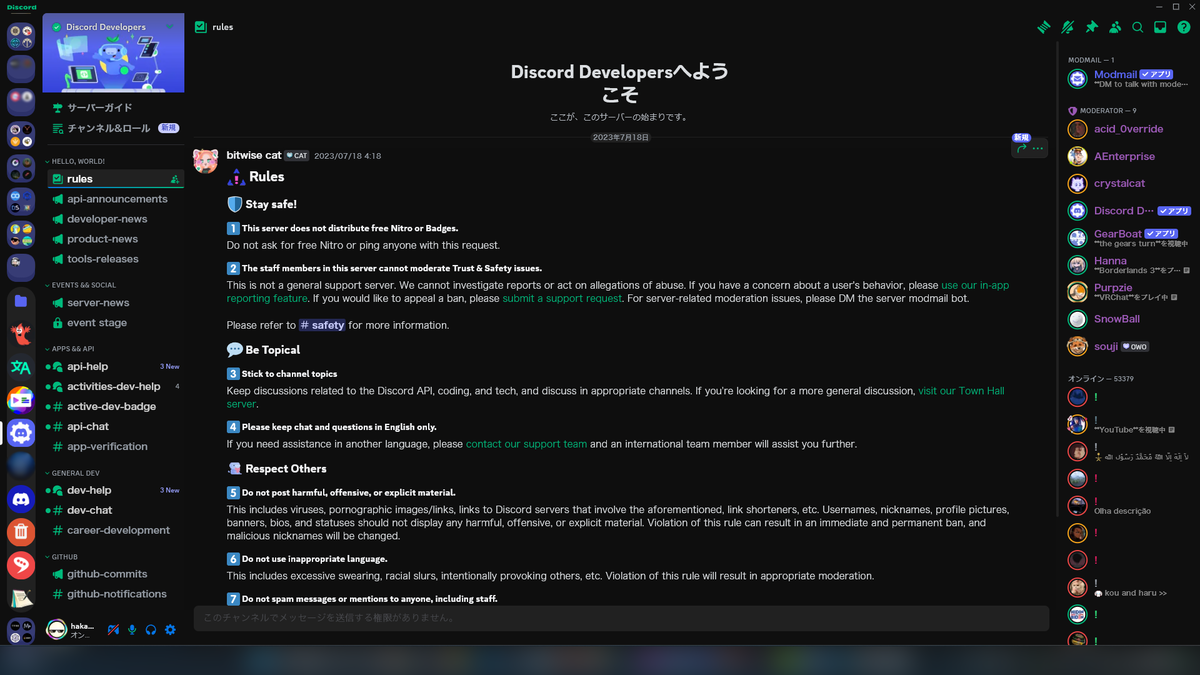Click bitwise cat's avatar on the message
This screenshot has width=1200, height=675.
[206, 161]
